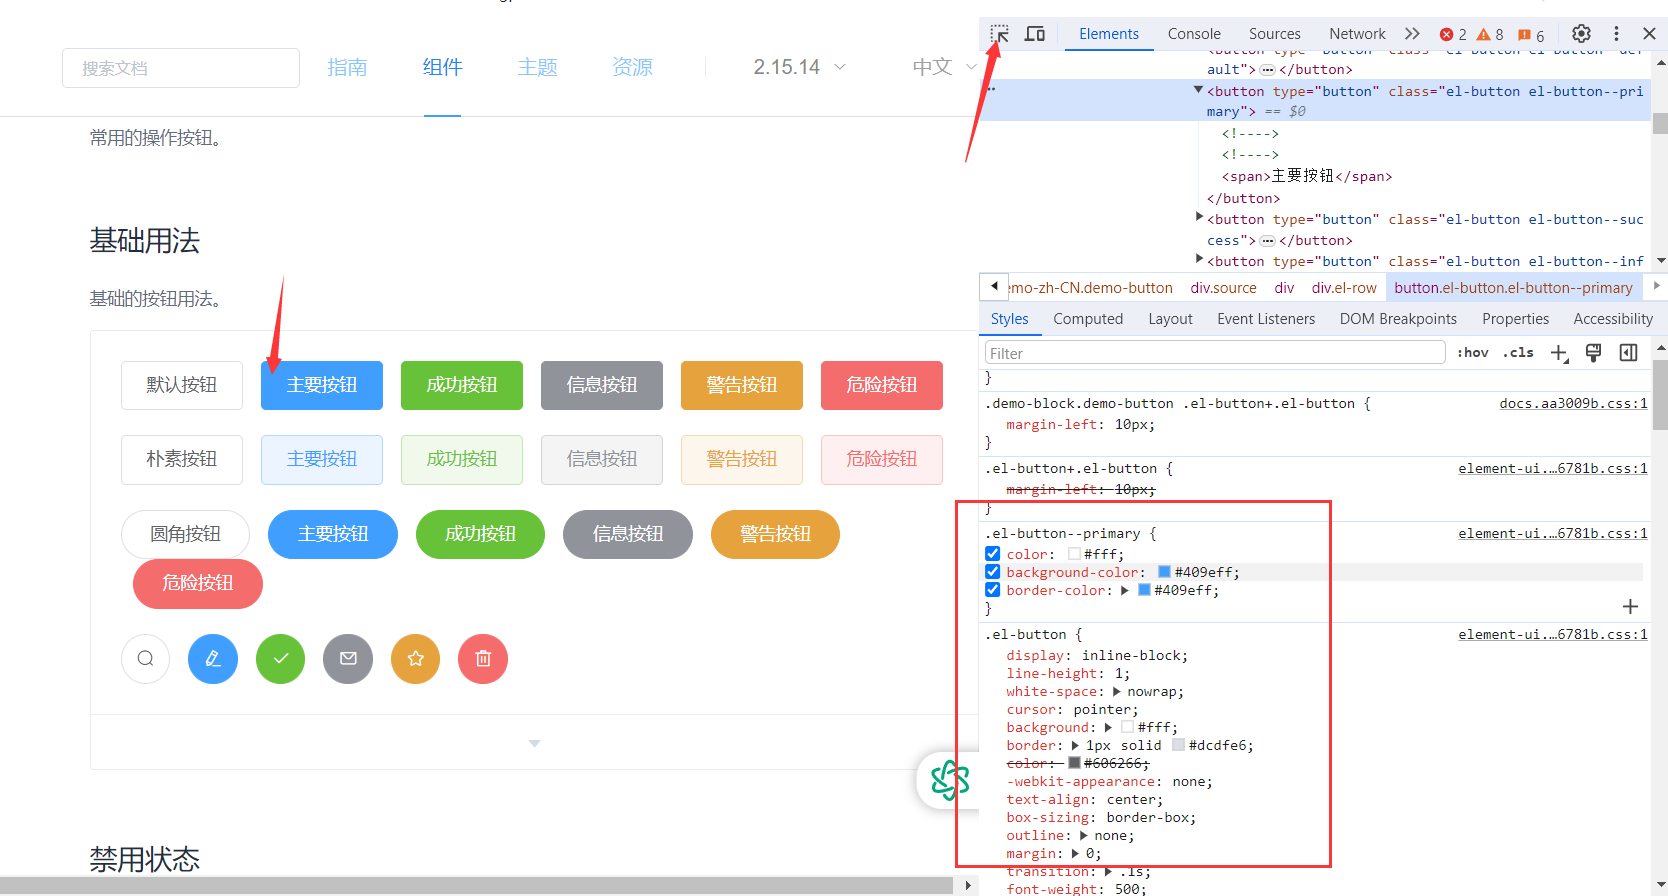Expand collapsed ellipsis in success button node
Screen dimensions: 1668x896
pos(1267,241)
